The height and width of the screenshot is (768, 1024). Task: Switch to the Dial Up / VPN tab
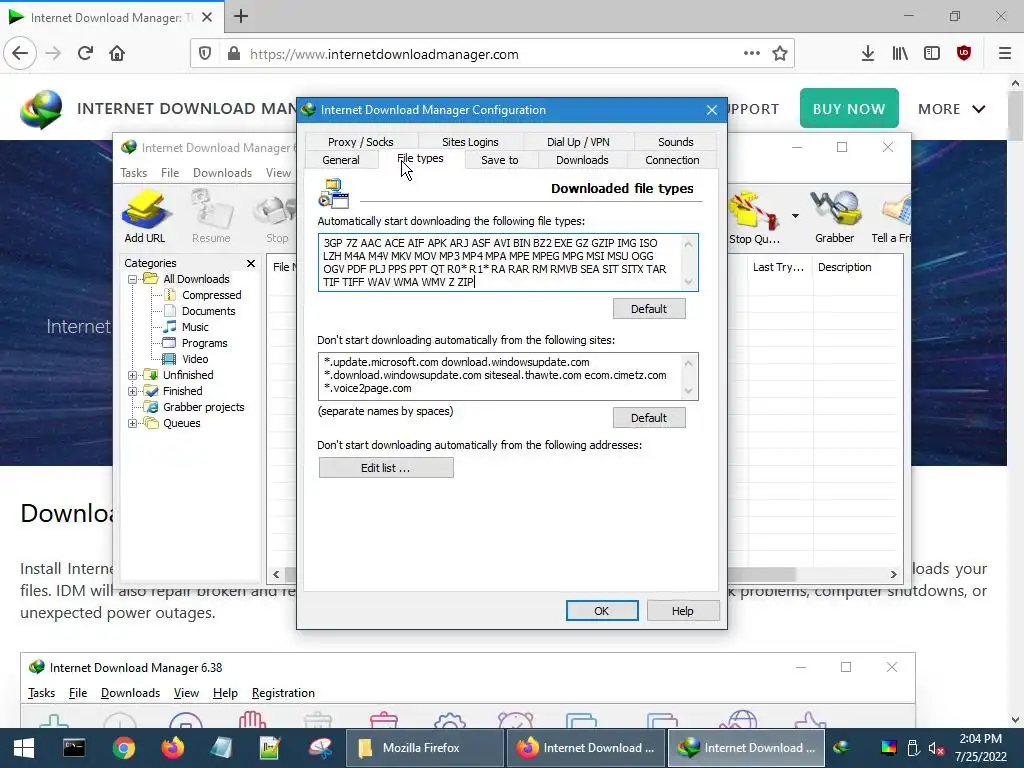tap(578, 142)
